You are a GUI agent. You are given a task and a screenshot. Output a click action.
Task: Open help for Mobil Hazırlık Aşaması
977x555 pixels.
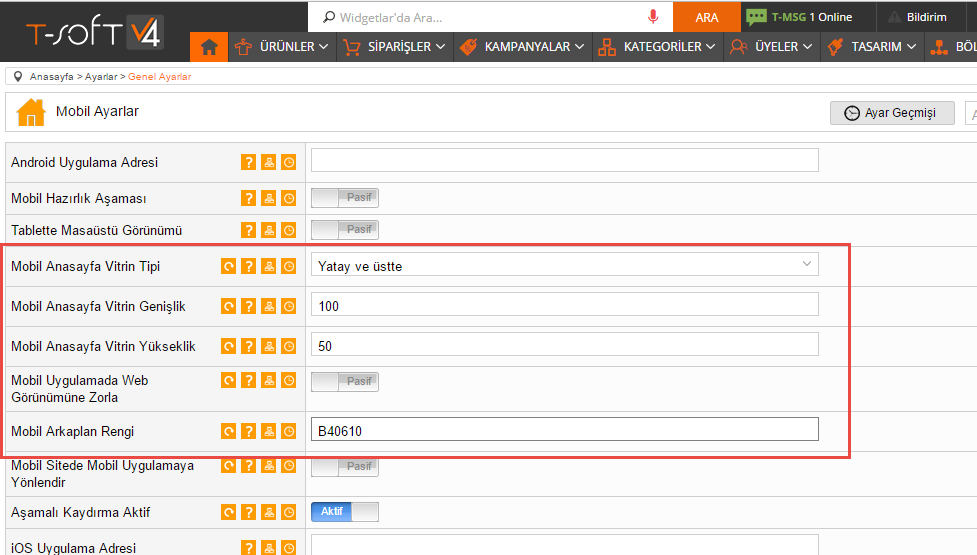[x=249, y=199]
